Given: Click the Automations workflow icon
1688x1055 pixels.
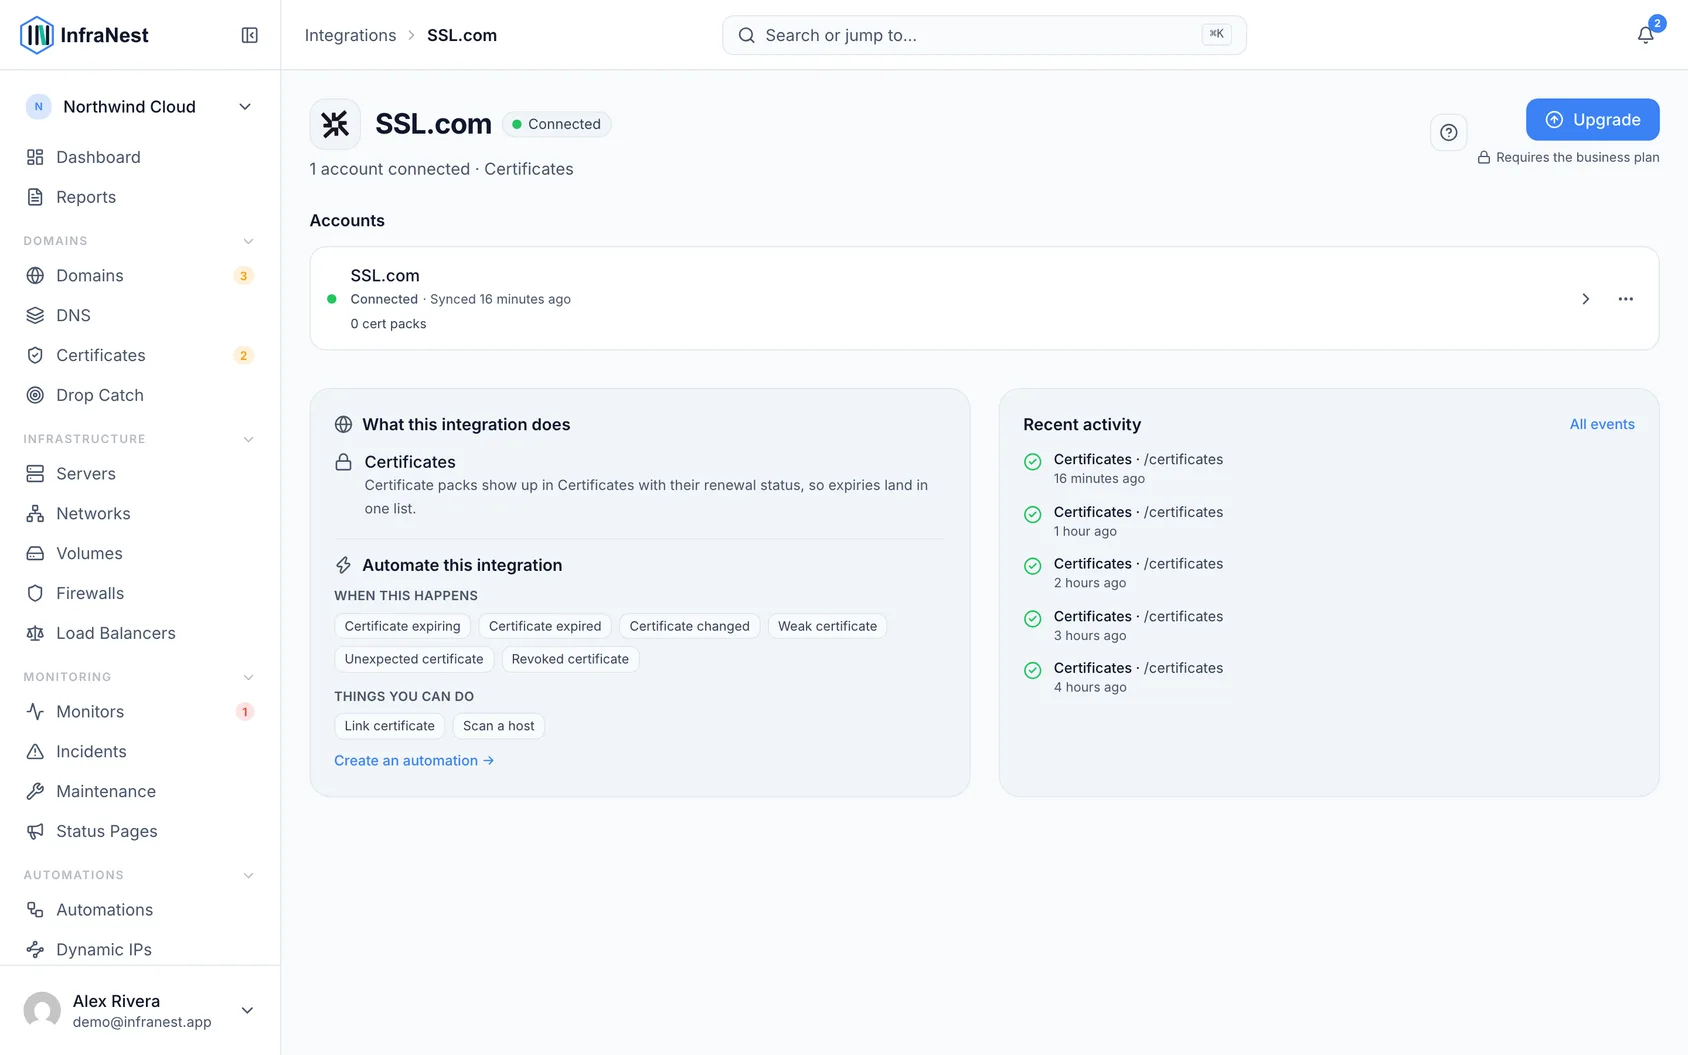Looking at the screenshot, I should pyautogui.click(x=35, y=909).
